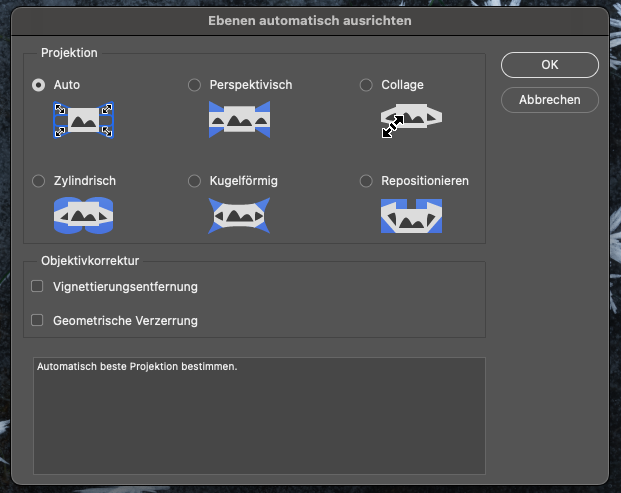Click the description text box
621x493 pixels.
coord(259,416)
